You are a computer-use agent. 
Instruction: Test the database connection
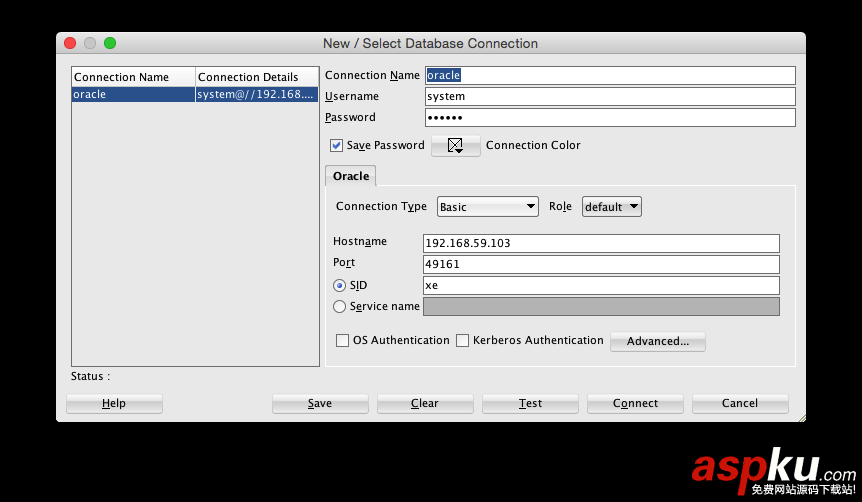(x=530, y=403)
